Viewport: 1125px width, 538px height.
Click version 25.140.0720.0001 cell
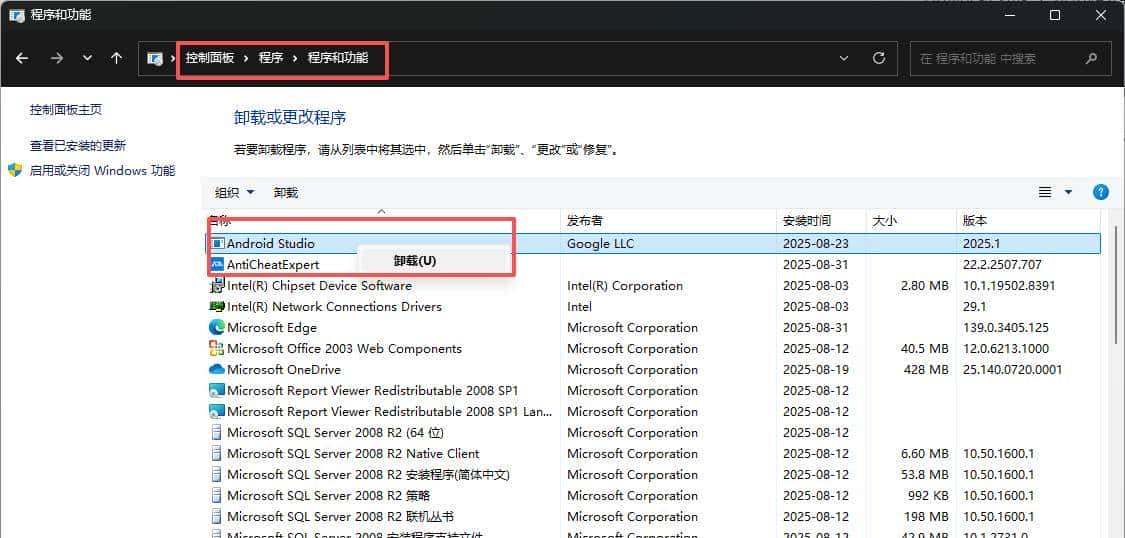1012,369
